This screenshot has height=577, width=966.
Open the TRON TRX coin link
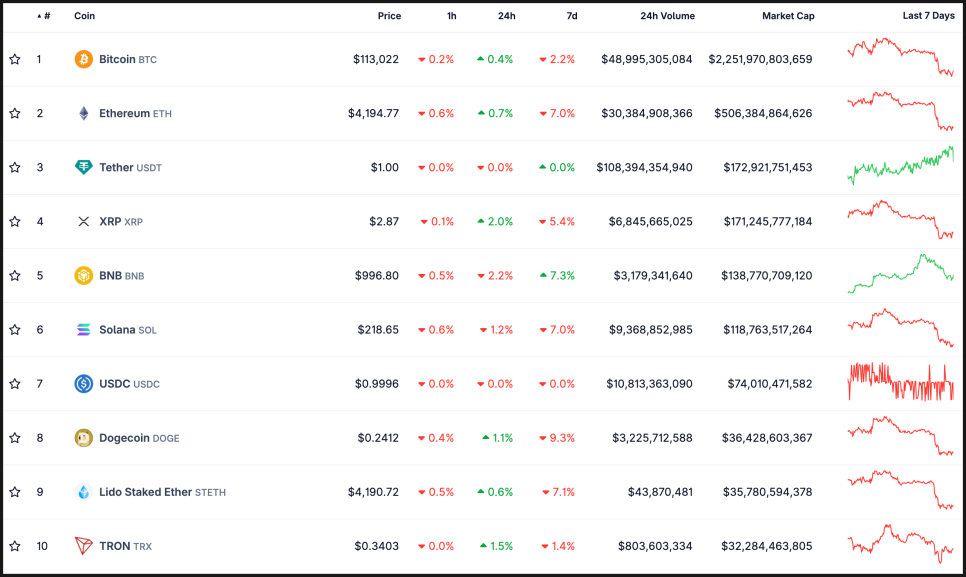tap(126, 546)
